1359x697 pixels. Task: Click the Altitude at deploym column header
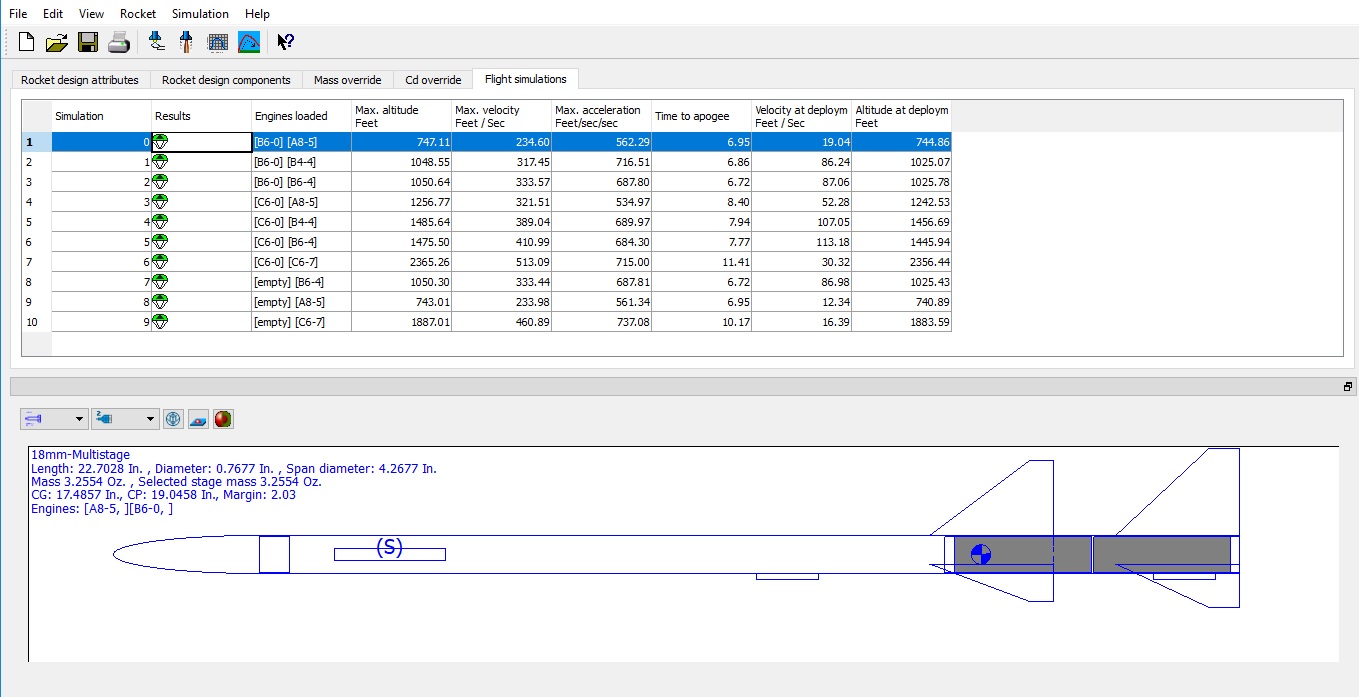click(901, 116)
